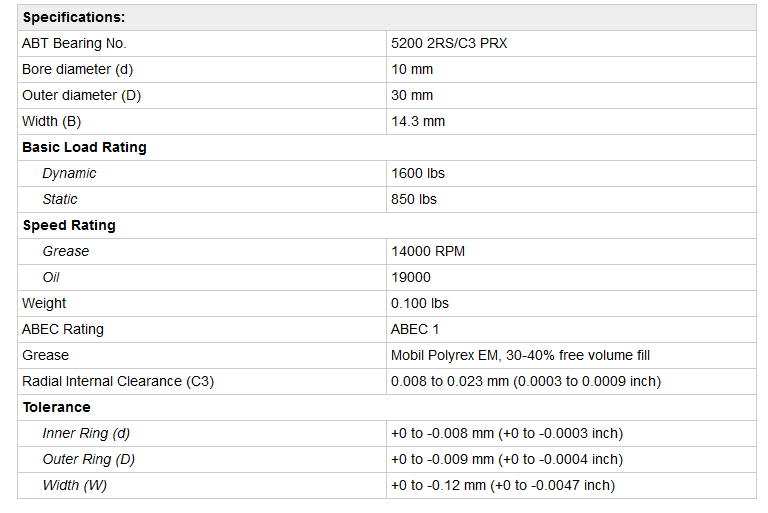Select the Weight 0.100 lbs value
This screenshot has height=513, width=768.
pyautogui.click(x=420, y=303)
